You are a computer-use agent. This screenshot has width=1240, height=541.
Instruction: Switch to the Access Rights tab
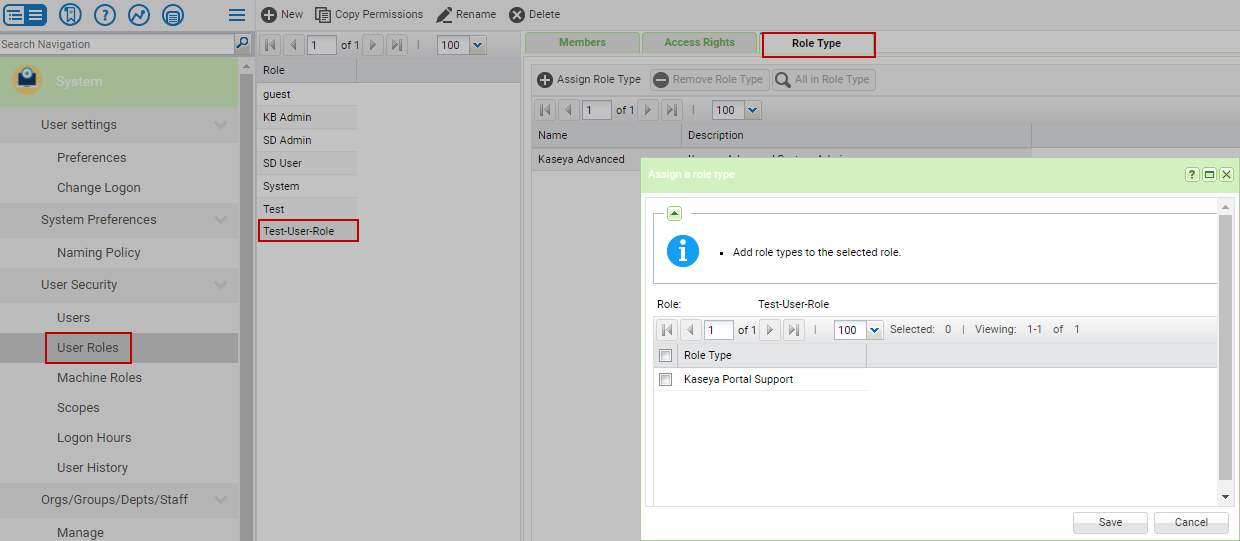click(700, 43)
